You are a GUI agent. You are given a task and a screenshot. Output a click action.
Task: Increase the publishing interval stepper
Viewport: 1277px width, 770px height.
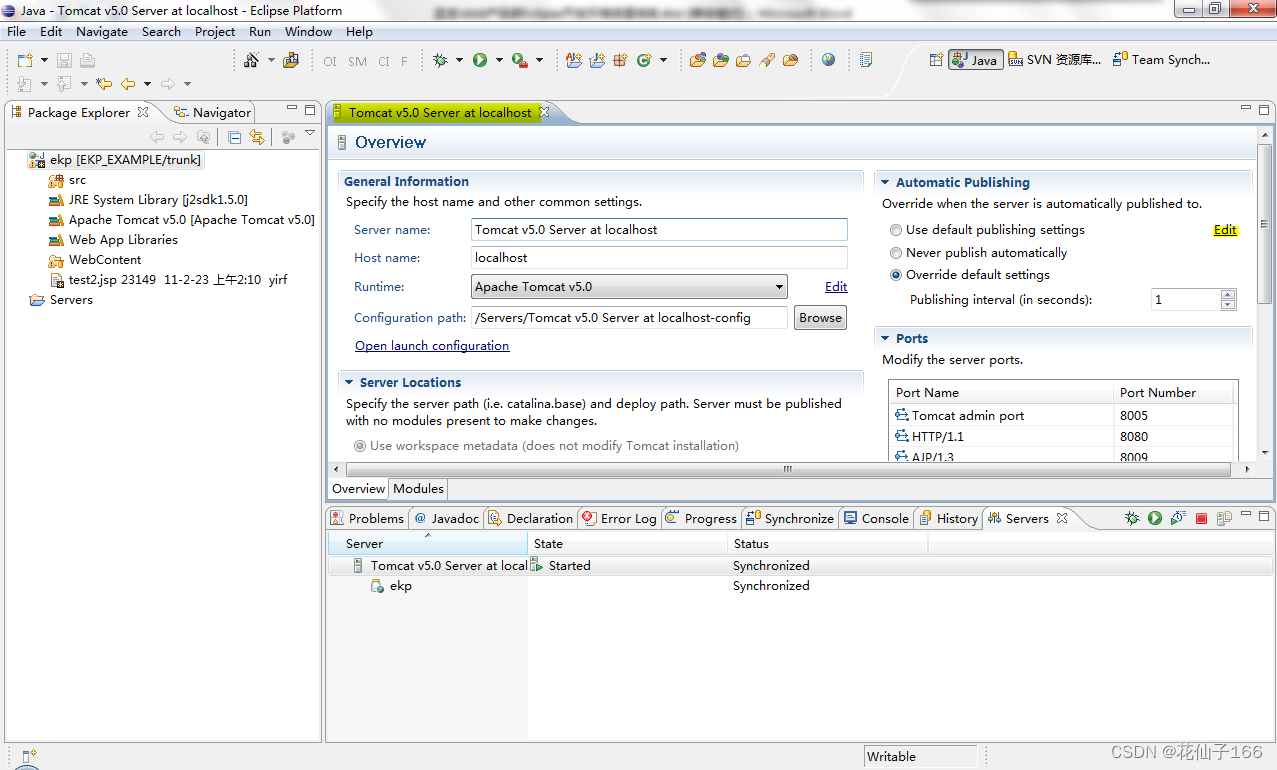(1228, 294)
